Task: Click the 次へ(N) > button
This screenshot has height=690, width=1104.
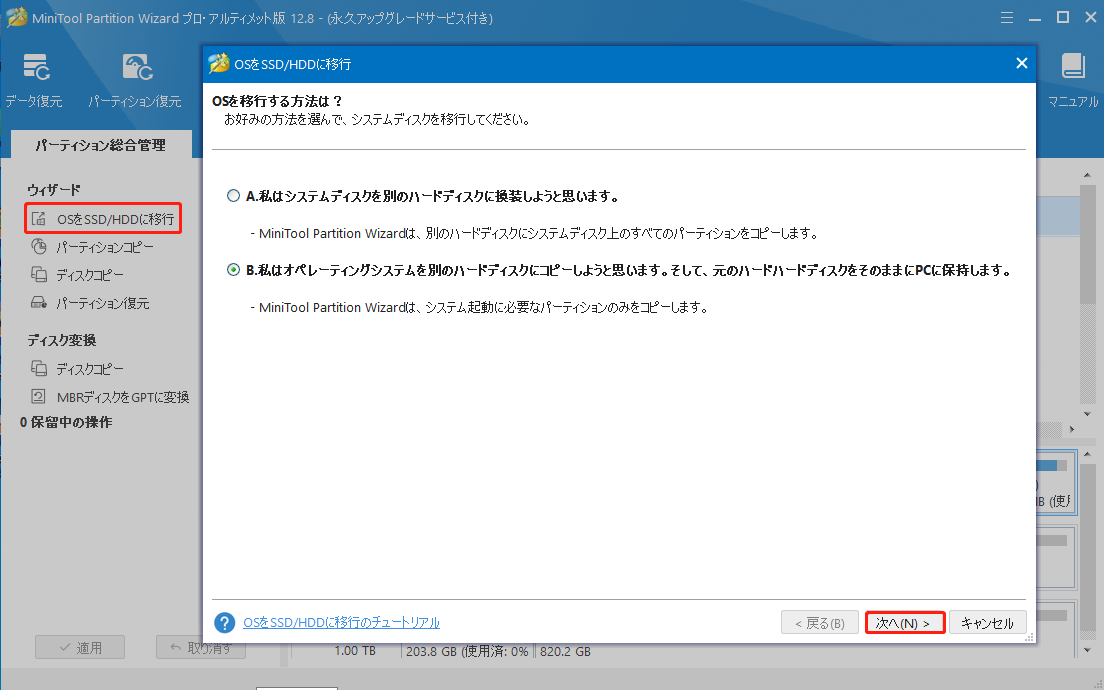Action: tap(905, 623)
